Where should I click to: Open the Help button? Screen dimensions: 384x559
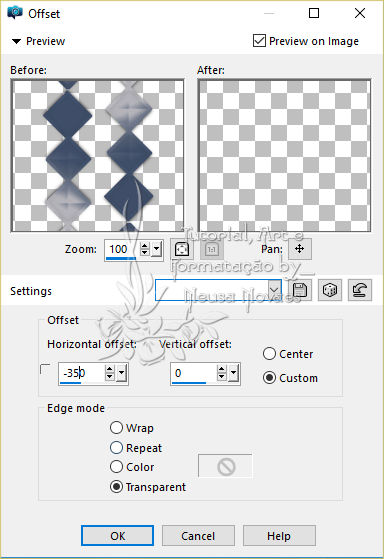(279, 535)
